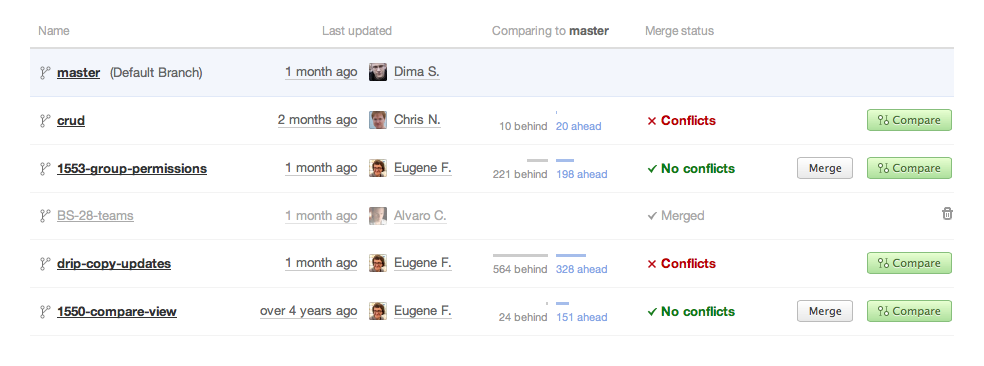Open the BS-28-teams branch link
The width and height of the screenshot is (984, 366).
point(95,216)
